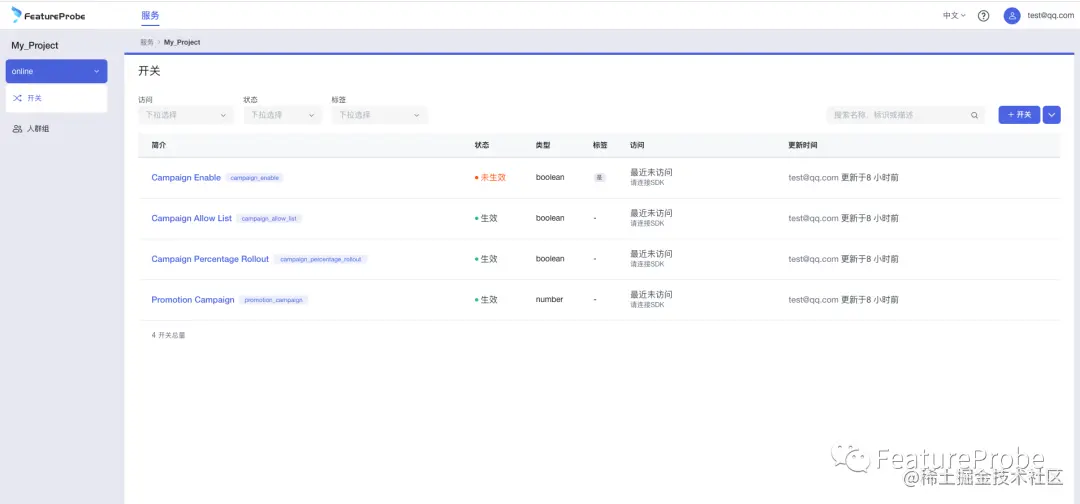The width and height of the screenshot is (1080, 504).
Task: Click the FeatureProbe logo
Action: [x=48, y=15]
